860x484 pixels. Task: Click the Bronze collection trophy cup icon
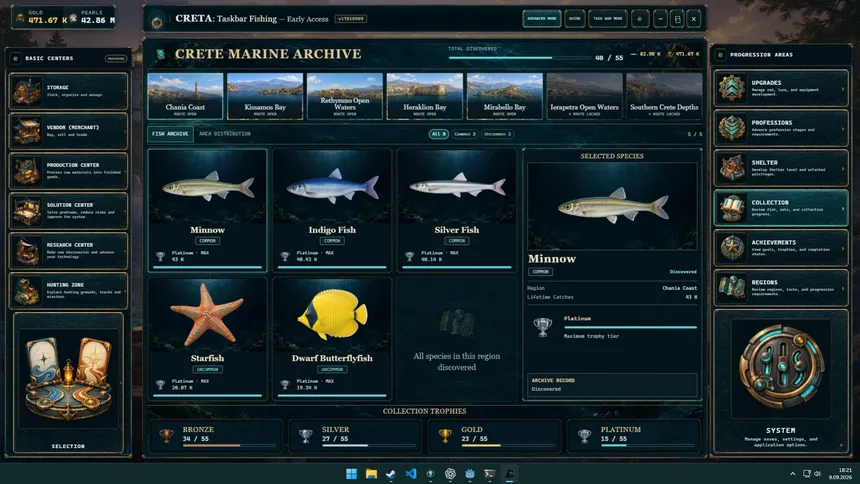[166, 436]
